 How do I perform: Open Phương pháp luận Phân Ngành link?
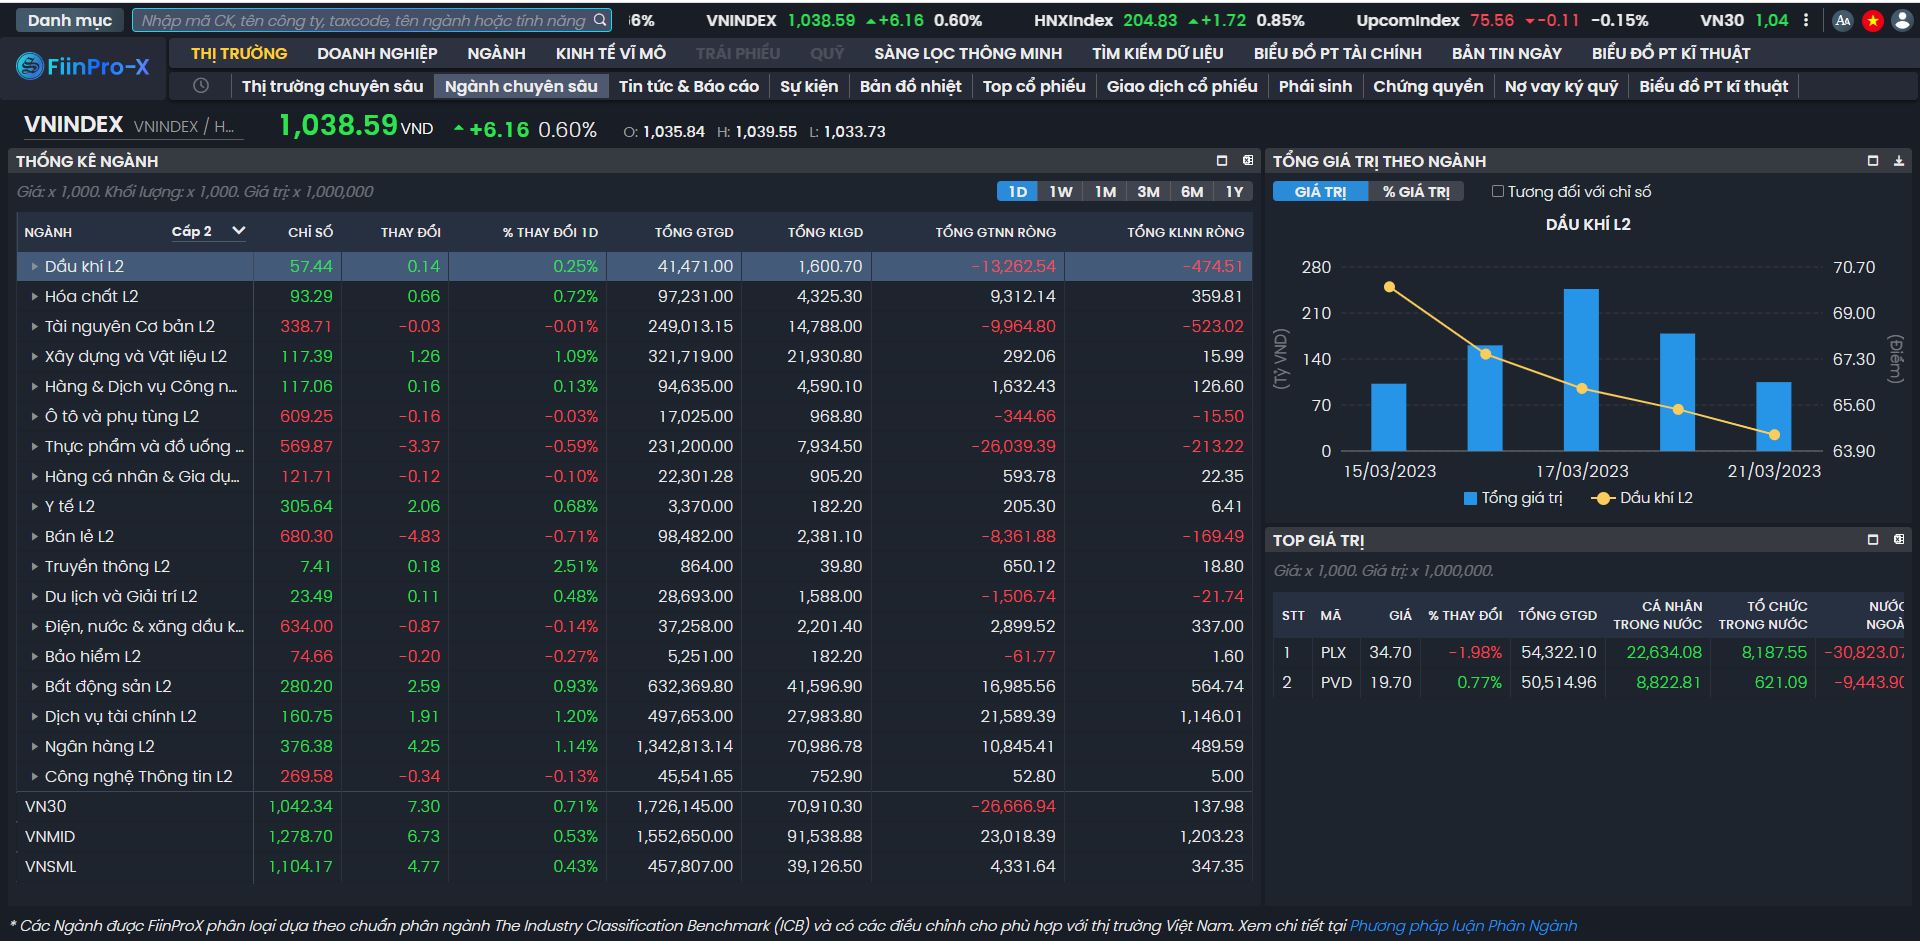pos(1463,926)
